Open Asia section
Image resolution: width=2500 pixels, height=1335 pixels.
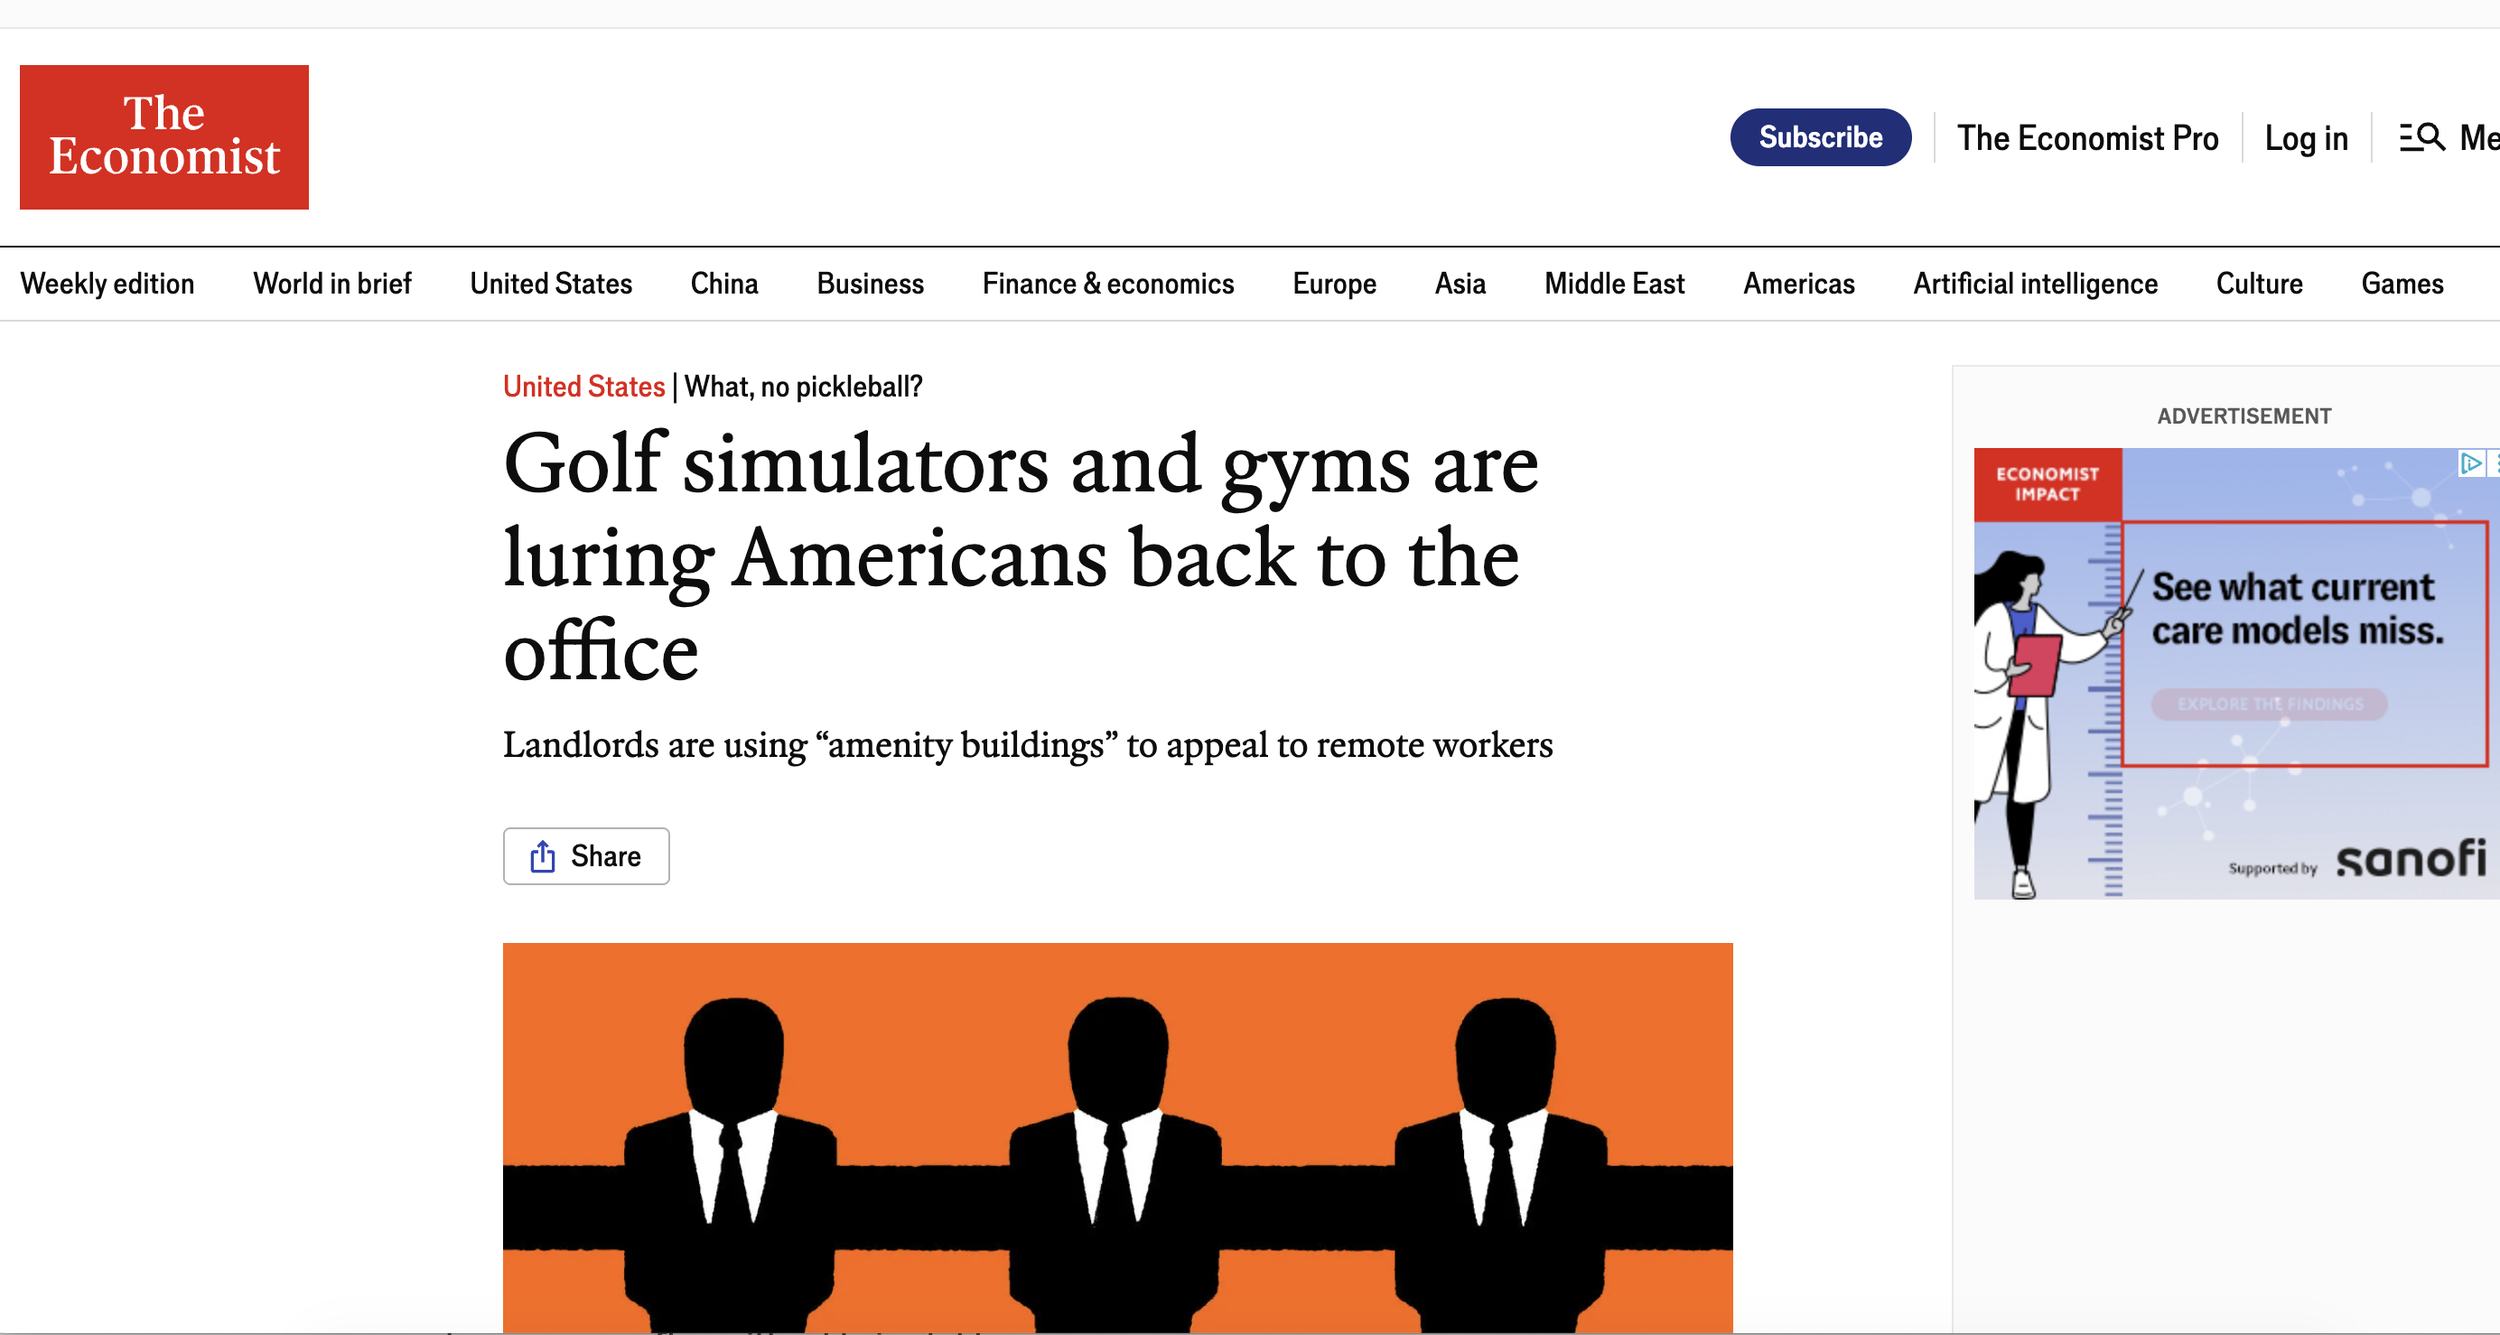coord(1460,284)
